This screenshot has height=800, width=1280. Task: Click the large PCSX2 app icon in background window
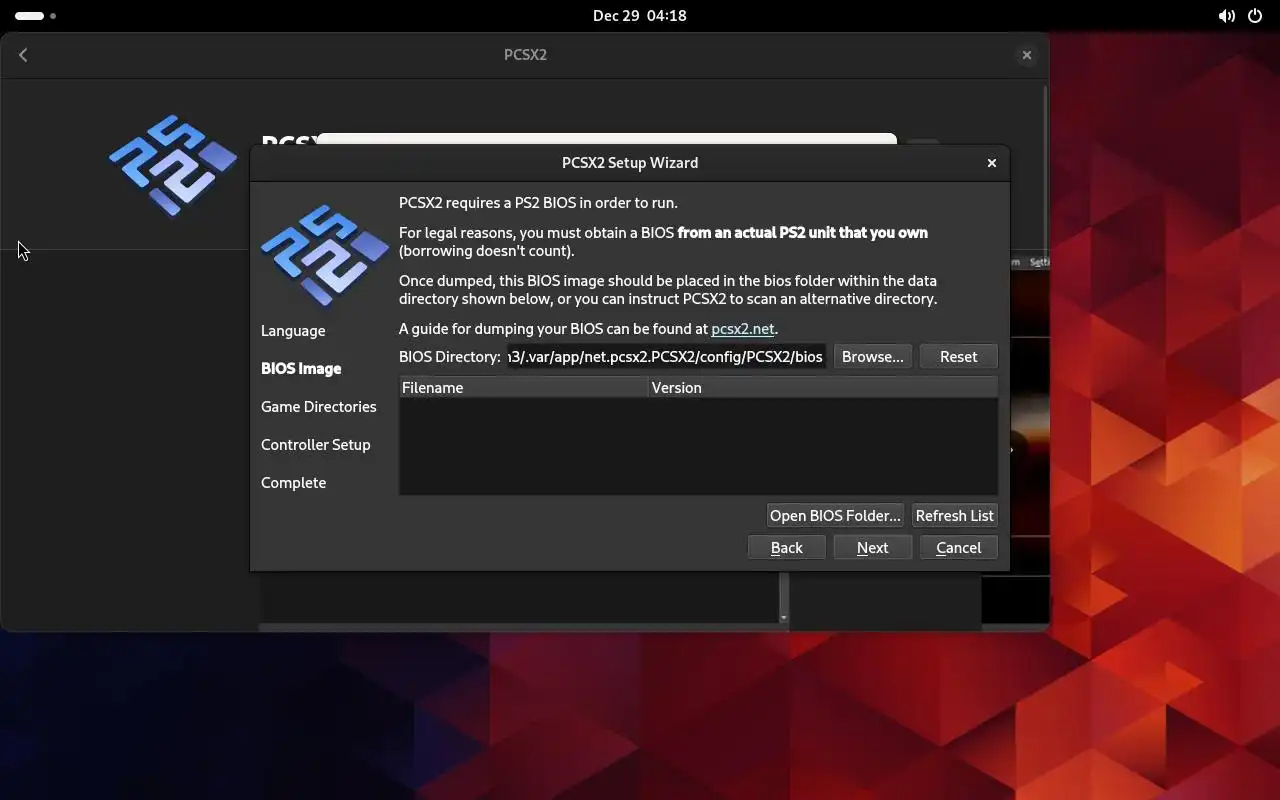click(x=172, y=165)
